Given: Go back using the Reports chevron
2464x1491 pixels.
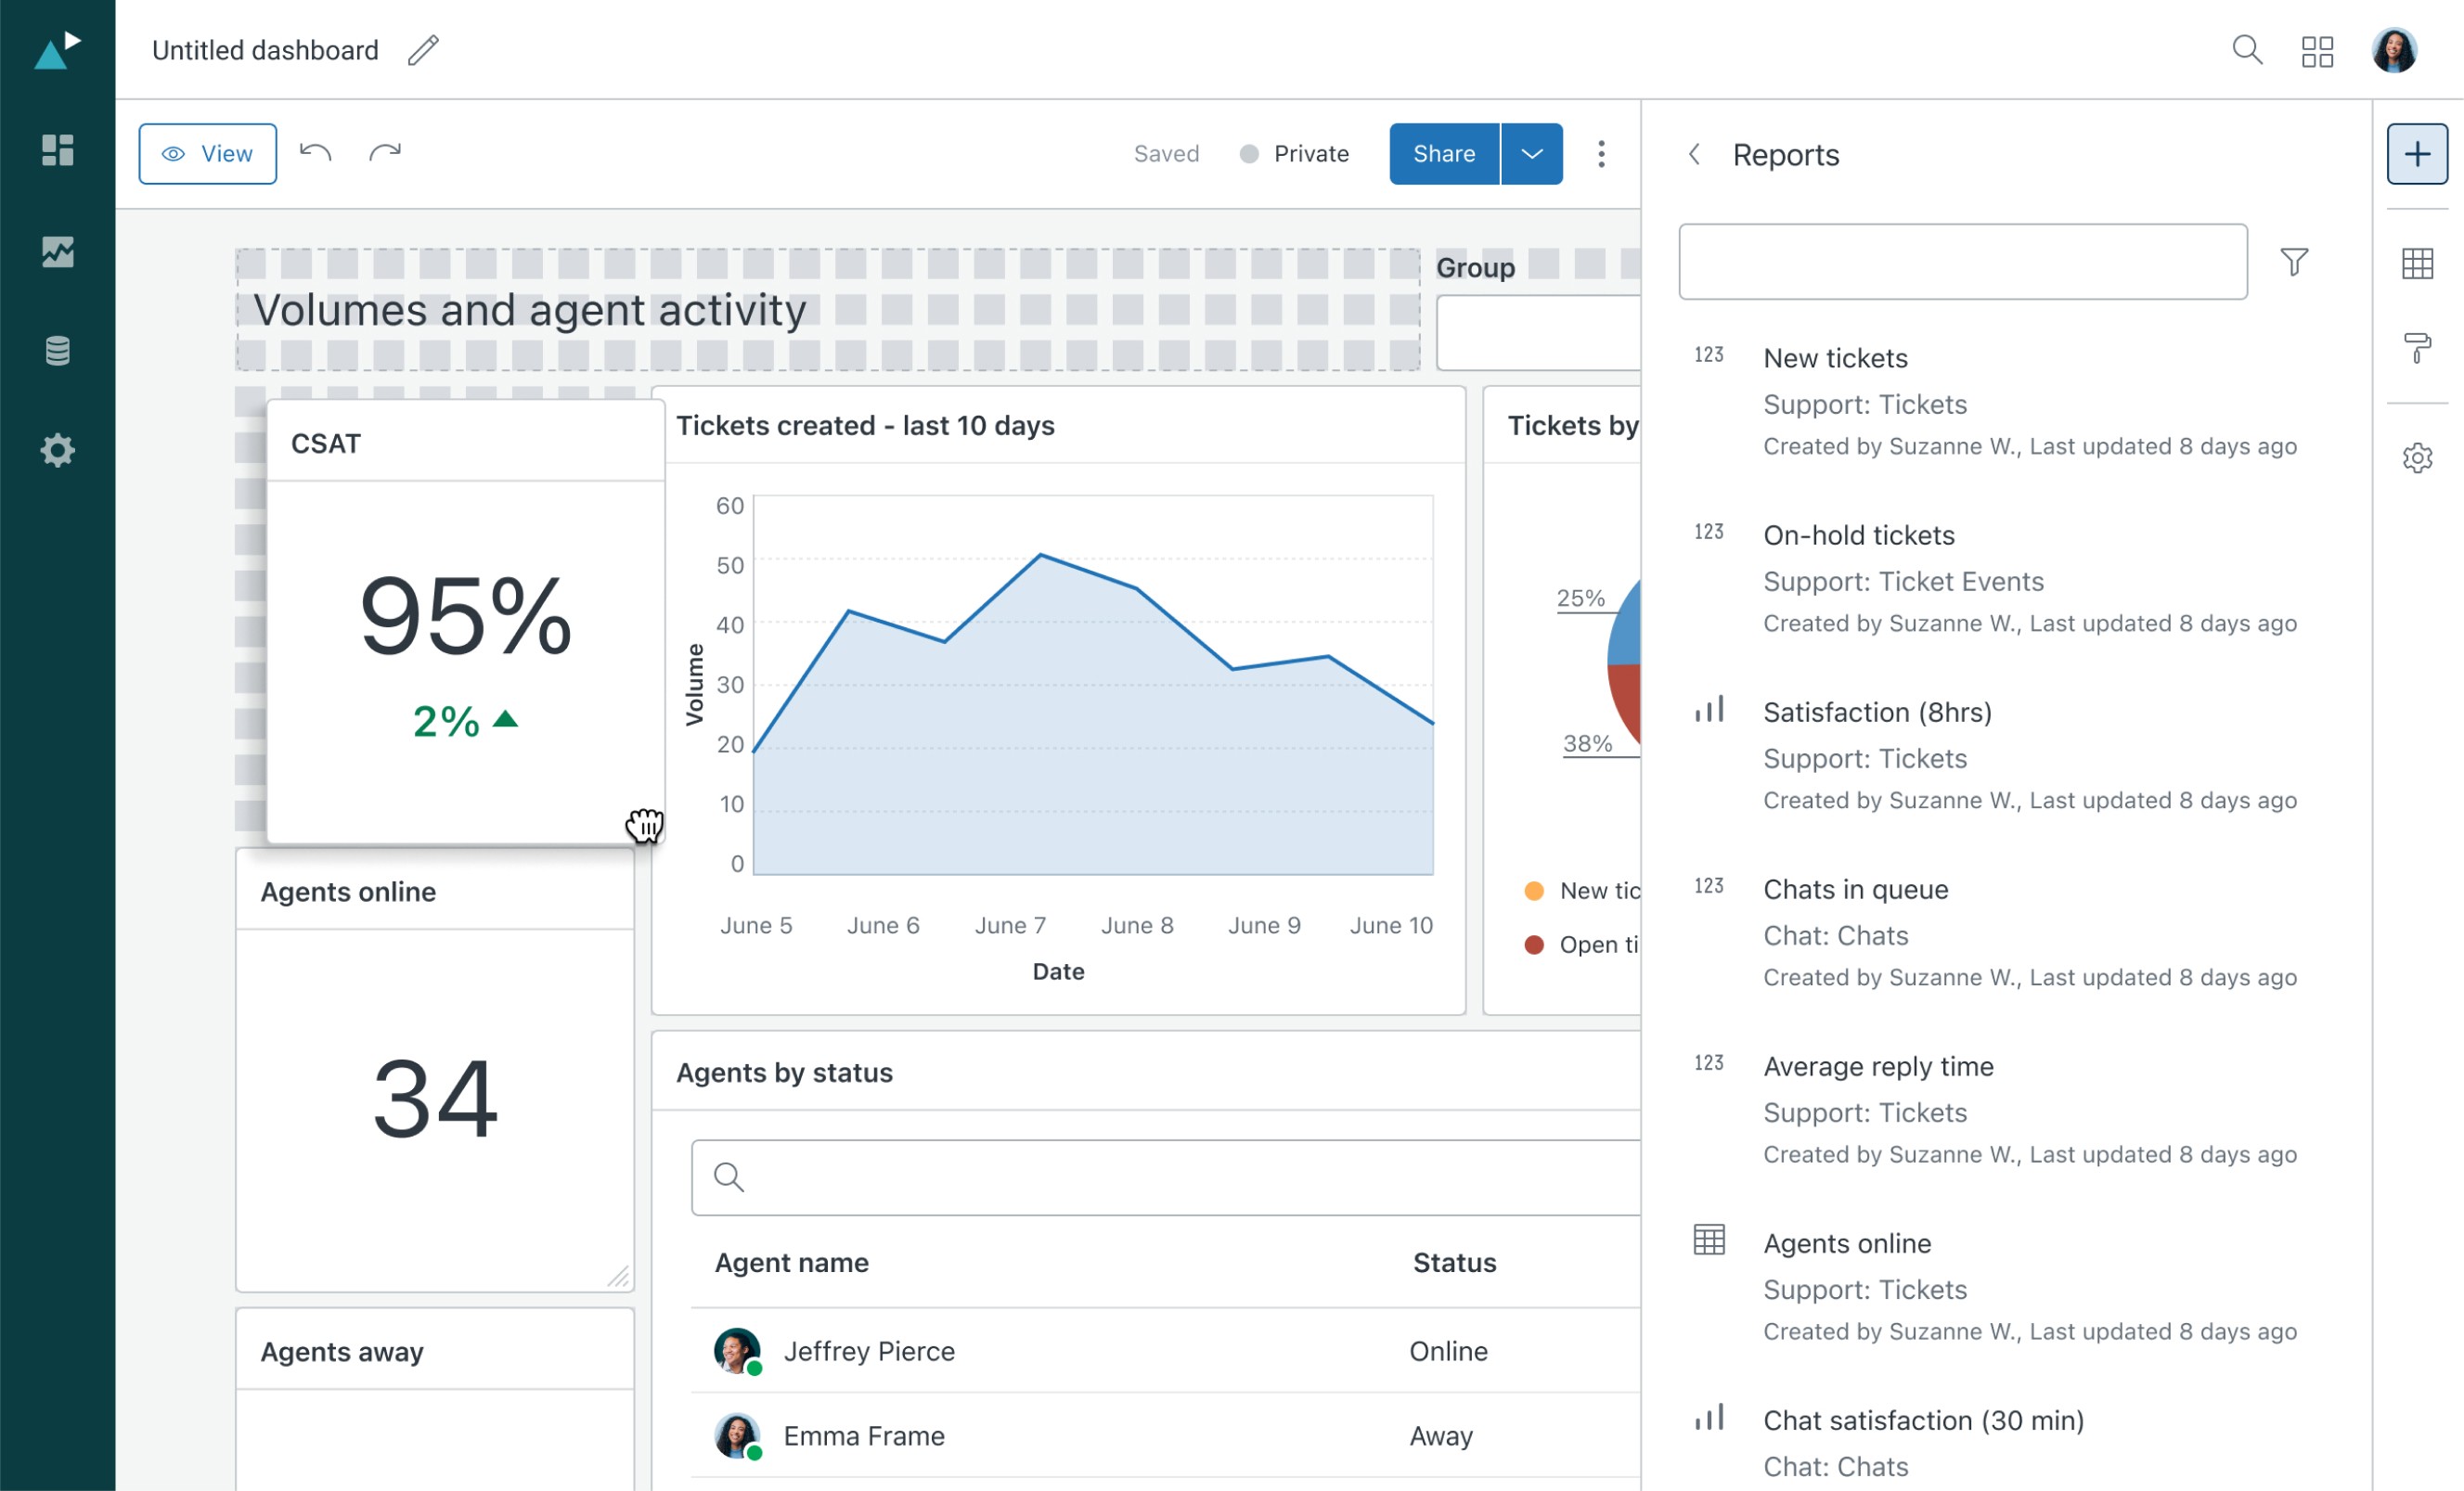Looking at the screenshot, I should (1694, 154).
